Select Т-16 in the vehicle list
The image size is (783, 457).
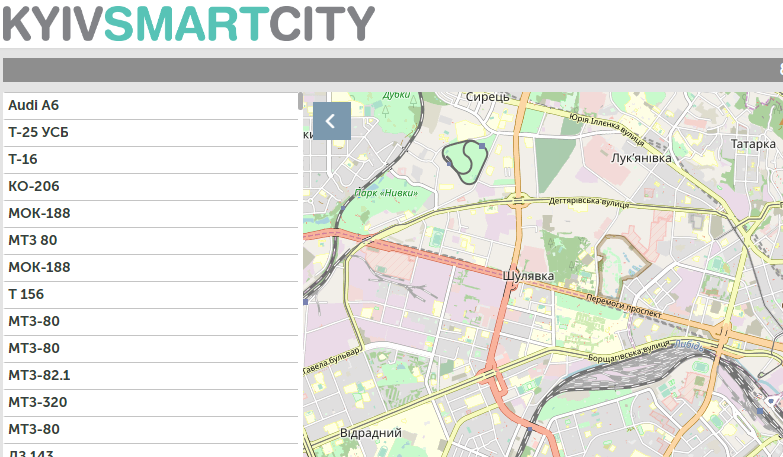(x=151, y=160)
